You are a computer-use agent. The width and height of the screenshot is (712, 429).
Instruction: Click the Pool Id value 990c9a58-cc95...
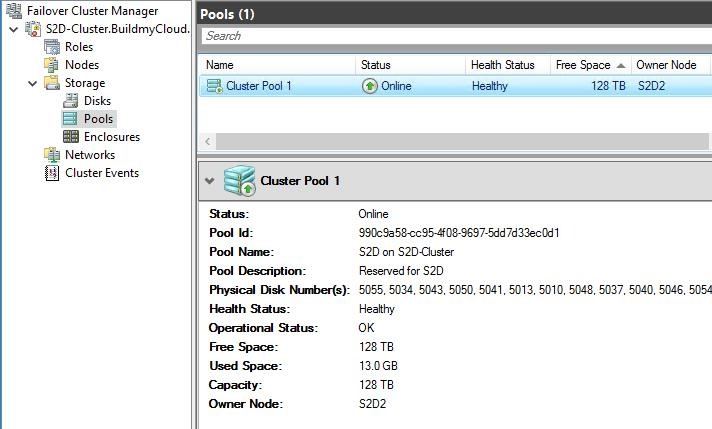pyautogui.click(x=459, y=233)
